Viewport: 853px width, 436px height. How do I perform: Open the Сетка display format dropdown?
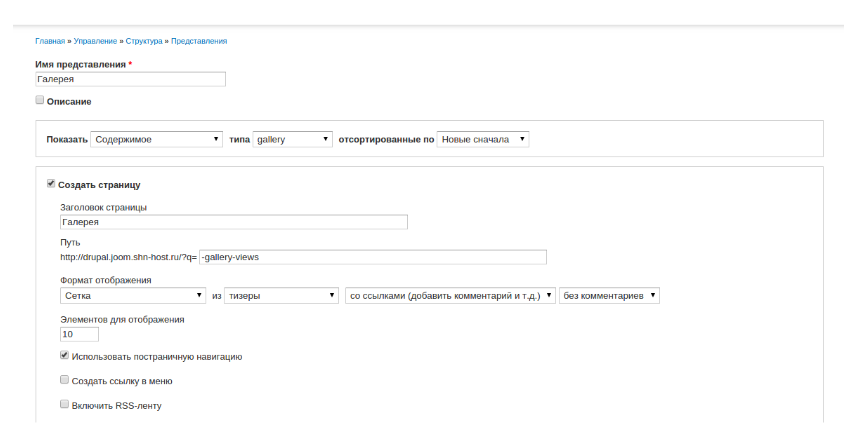[x=133, y=295]
